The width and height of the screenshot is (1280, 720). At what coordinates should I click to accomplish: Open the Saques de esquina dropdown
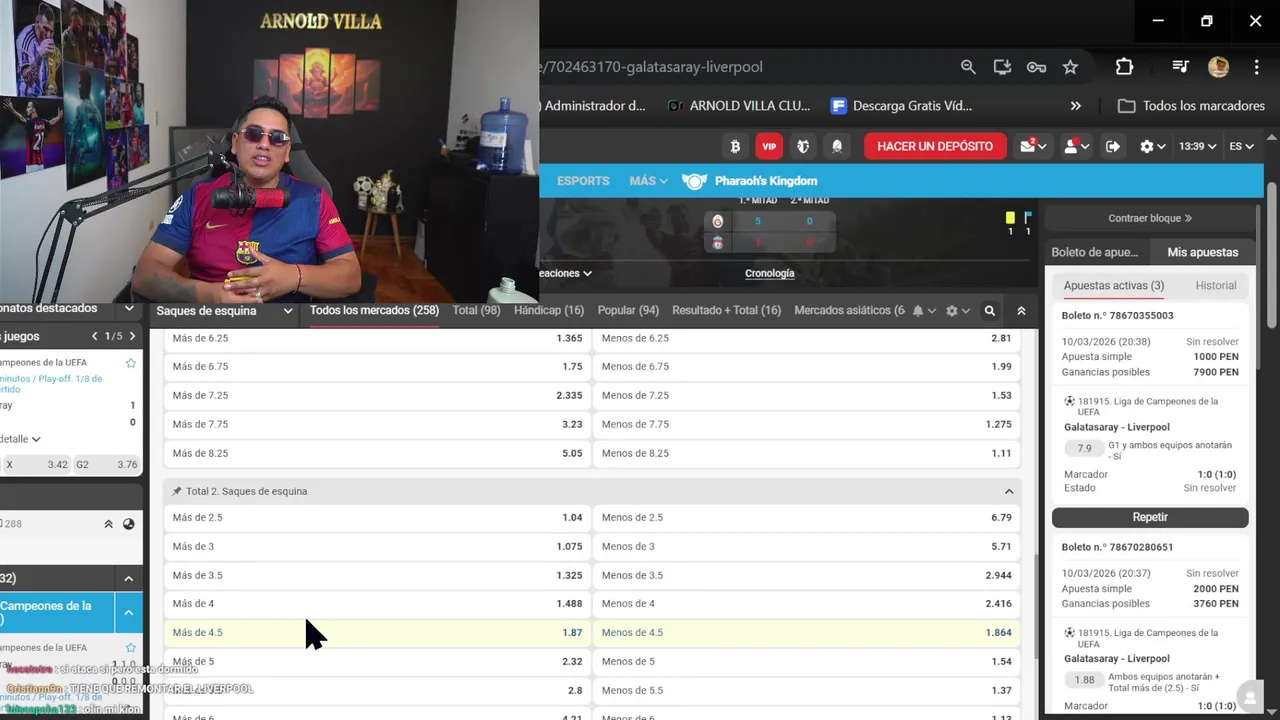click(x=224, y=311)
